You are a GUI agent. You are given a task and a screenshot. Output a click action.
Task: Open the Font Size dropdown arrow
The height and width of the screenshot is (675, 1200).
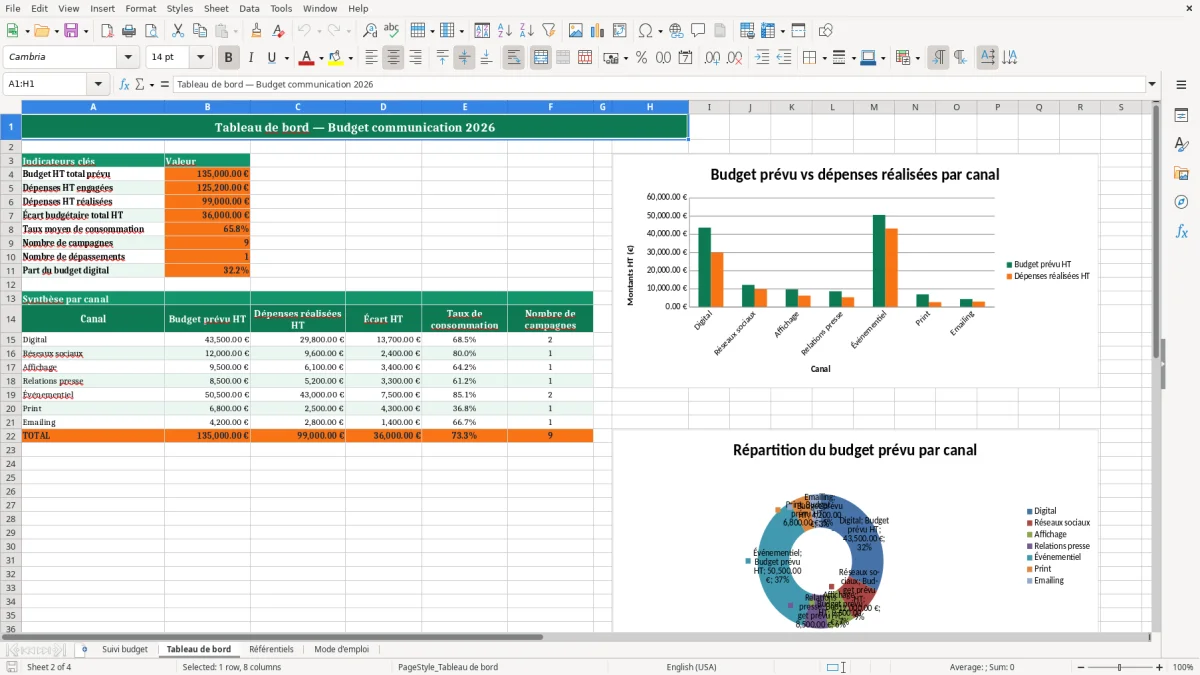201,58
